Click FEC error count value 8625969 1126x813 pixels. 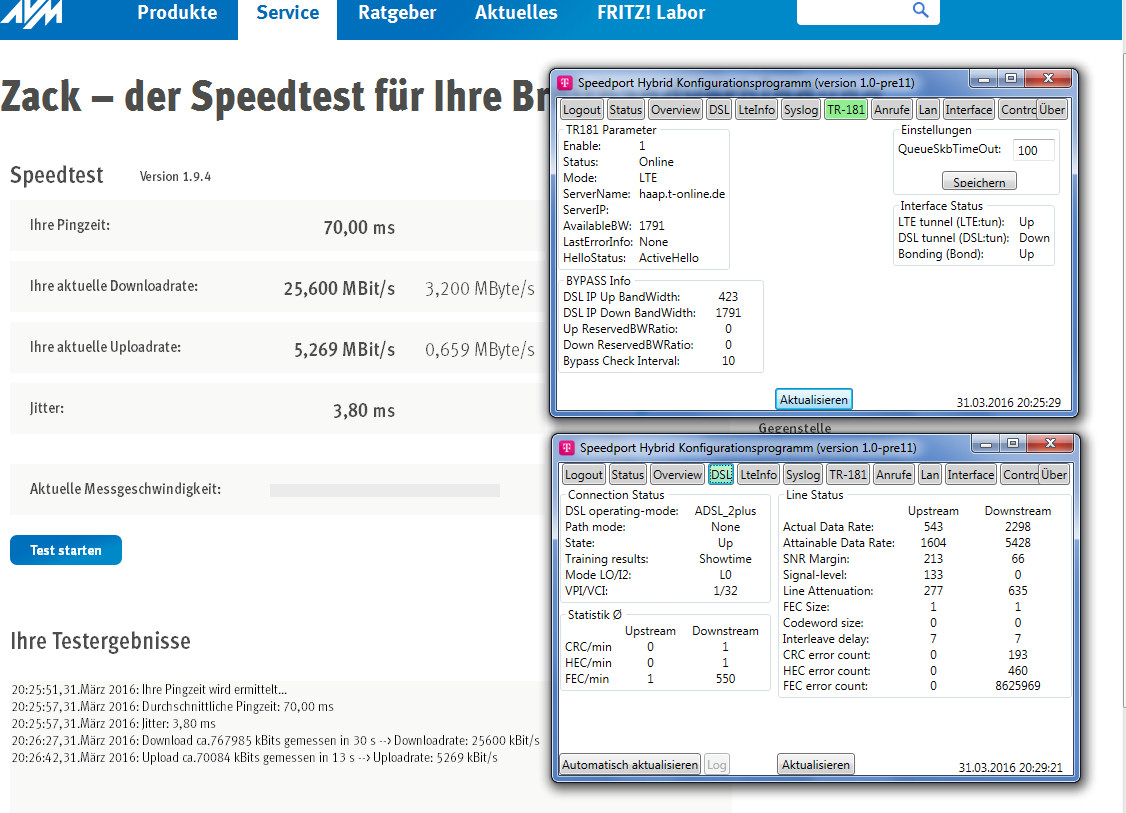pos(1018,686)
